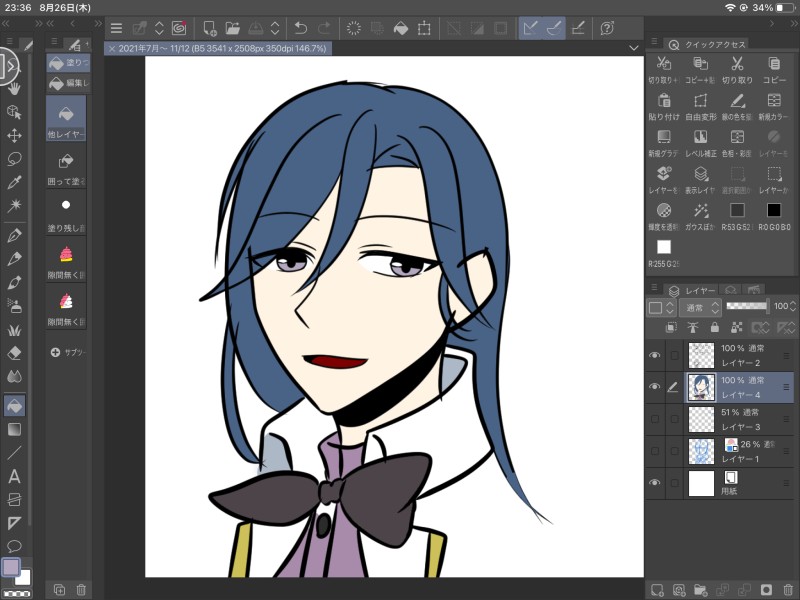The width and height of the screenshot is (800, 600).
Task: Select the Text tool
Action: 14,477
